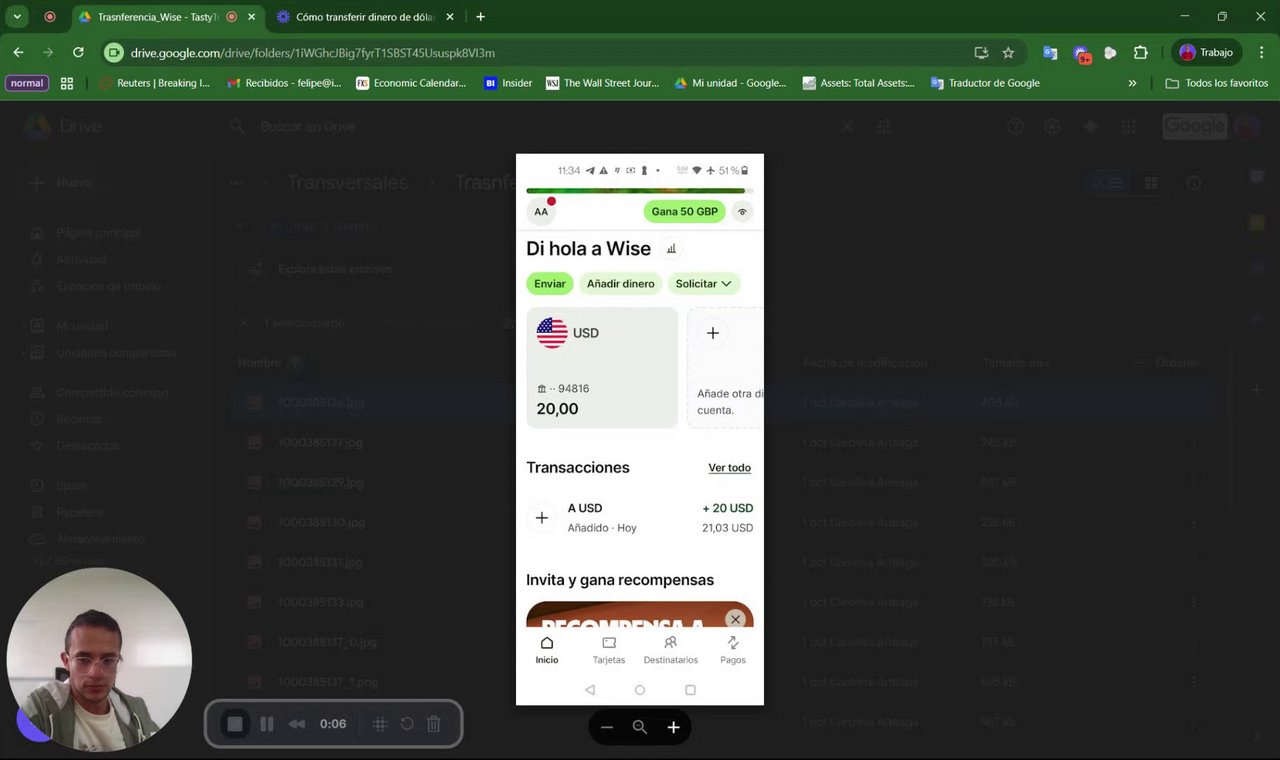Zoom in on the image preview

tap(673, 727)
